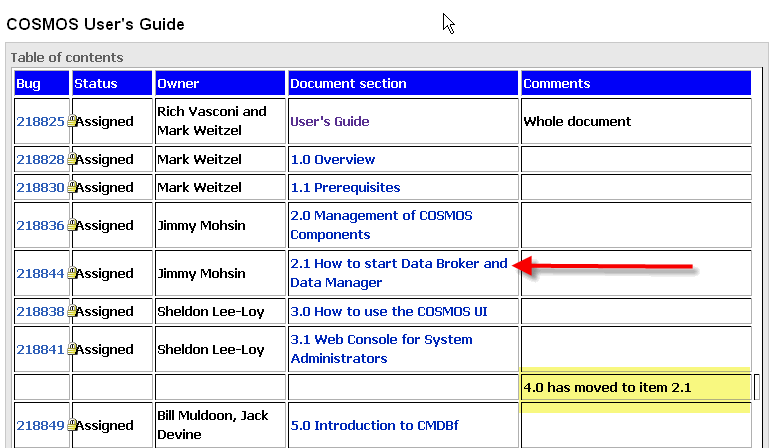Open 2.0 Management of COSMOS Components

point(381,225)
